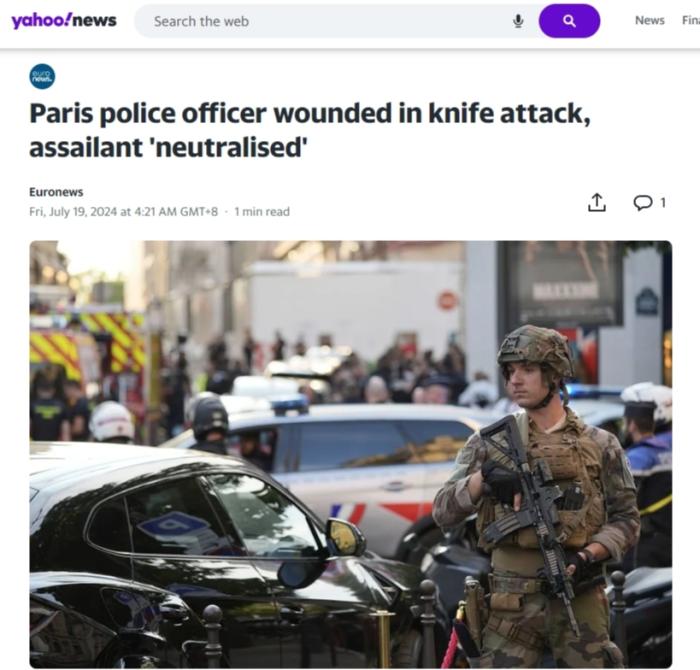Click the Euronews author link
The image size is (700, 670).
click(56, 192)
